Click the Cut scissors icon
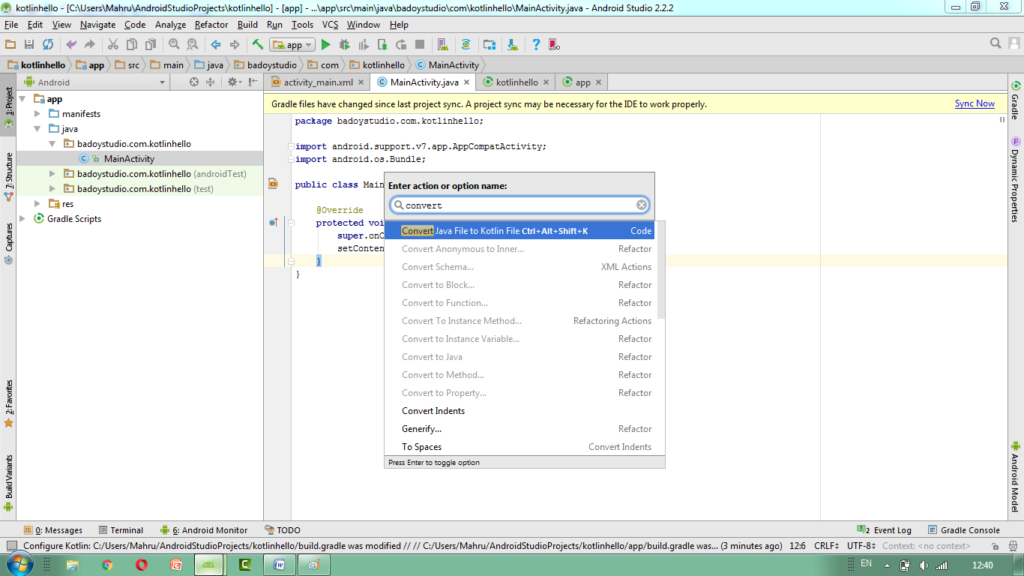Image resolution: width=1024 pixels, height=576 pixels. pyautogui.click(x=113, y=44)
